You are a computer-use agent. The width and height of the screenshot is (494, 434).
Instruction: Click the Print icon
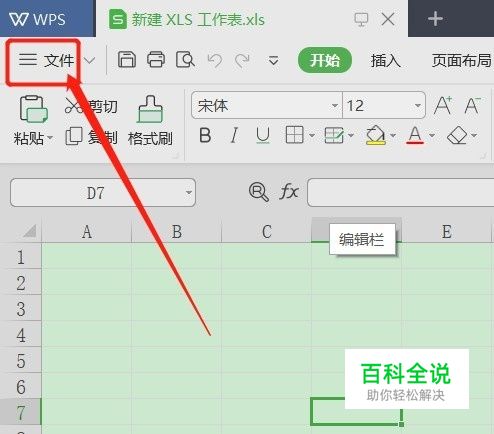pos(156,60)
